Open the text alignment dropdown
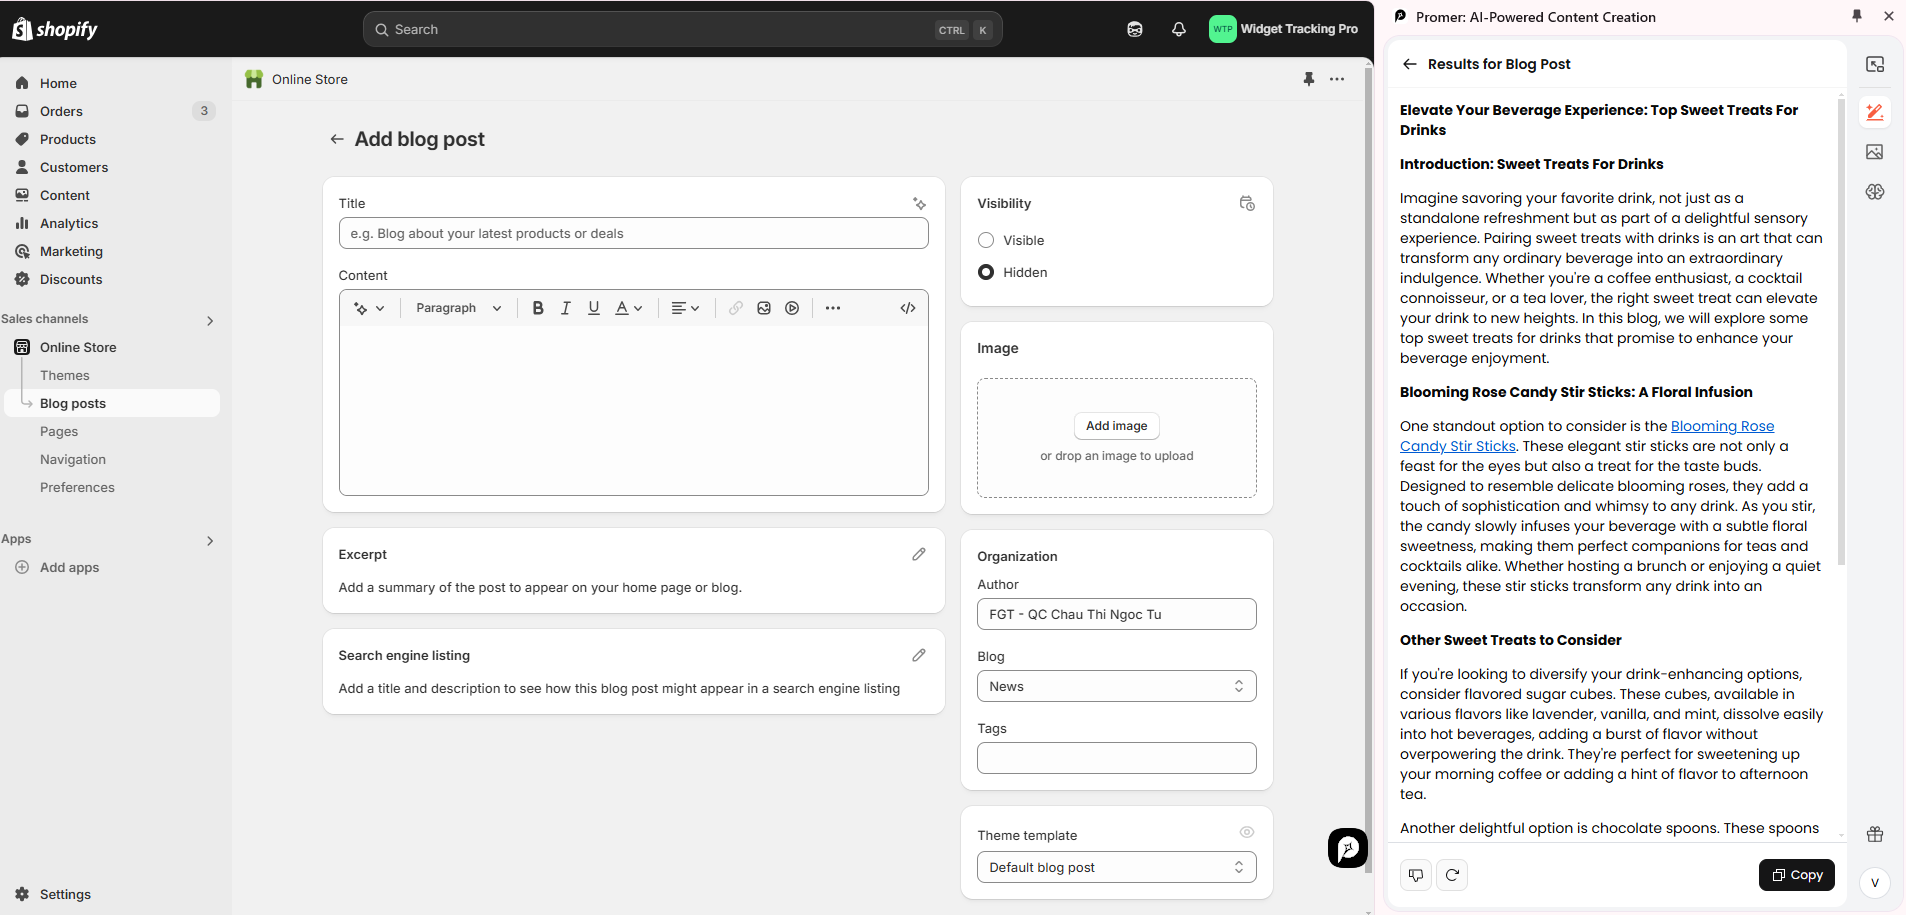Screen dimensions: 1906x915 (x=685, y=308)
